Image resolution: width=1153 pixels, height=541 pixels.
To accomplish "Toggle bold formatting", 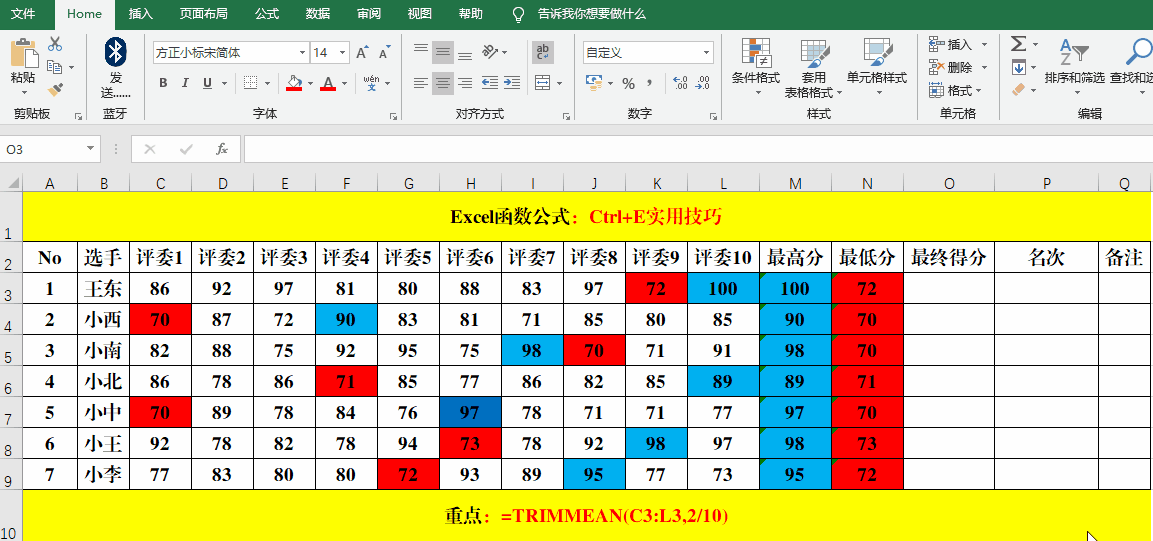I will coord(162,83).
